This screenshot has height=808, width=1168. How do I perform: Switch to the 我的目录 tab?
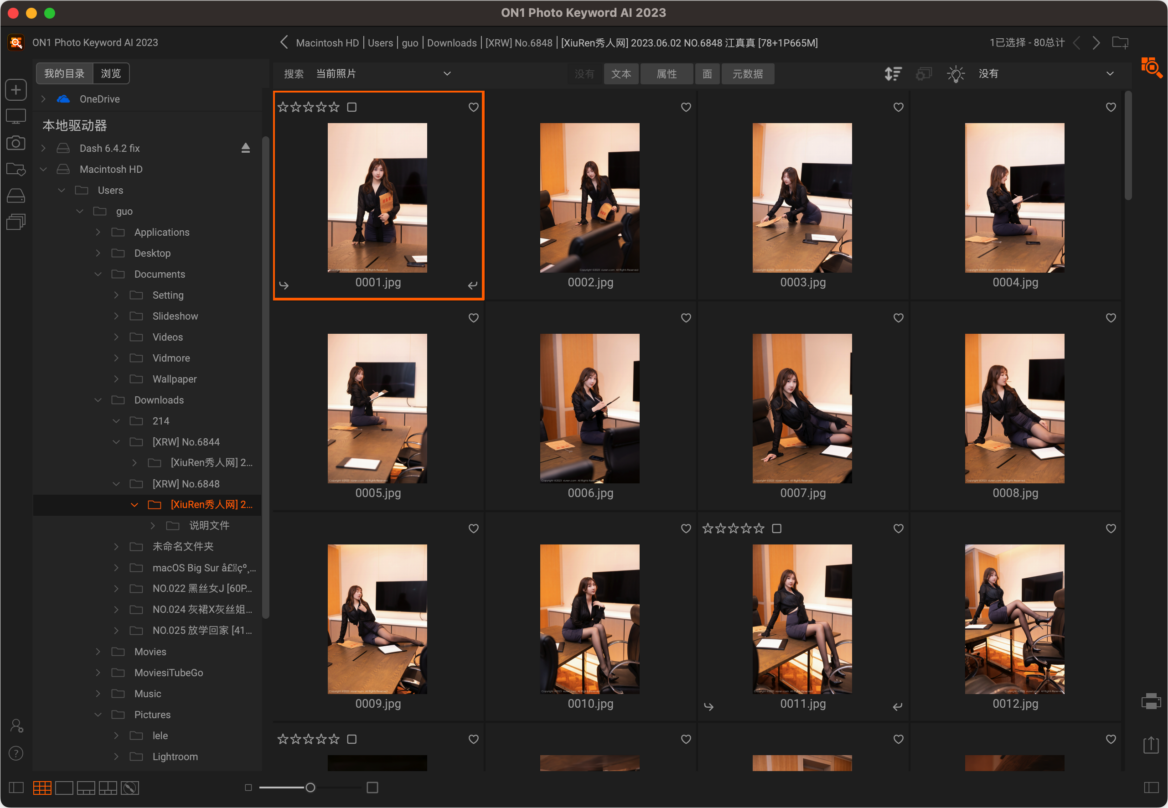pyautogui.click(x=65, y=74)
